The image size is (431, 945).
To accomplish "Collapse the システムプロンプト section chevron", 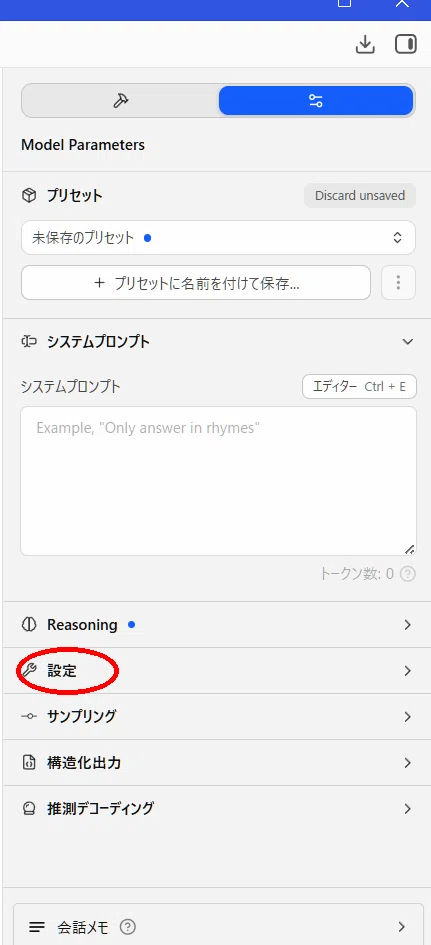I will pos(408,342).
